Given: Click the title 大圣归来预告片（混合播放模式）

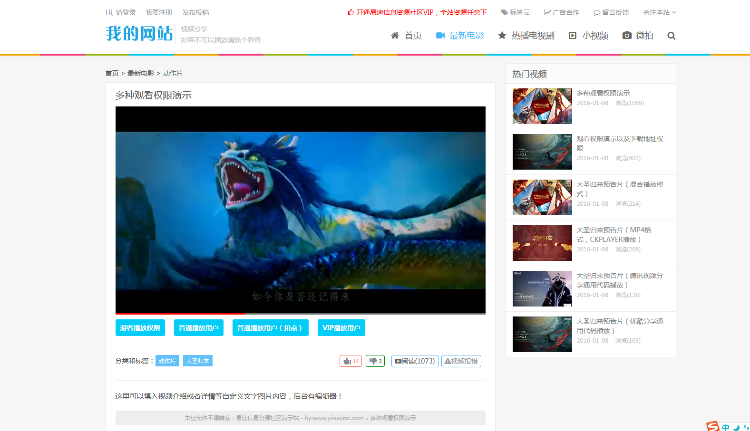Looking at the screenshot, I should pyautogui.click(x=620, y=189).
